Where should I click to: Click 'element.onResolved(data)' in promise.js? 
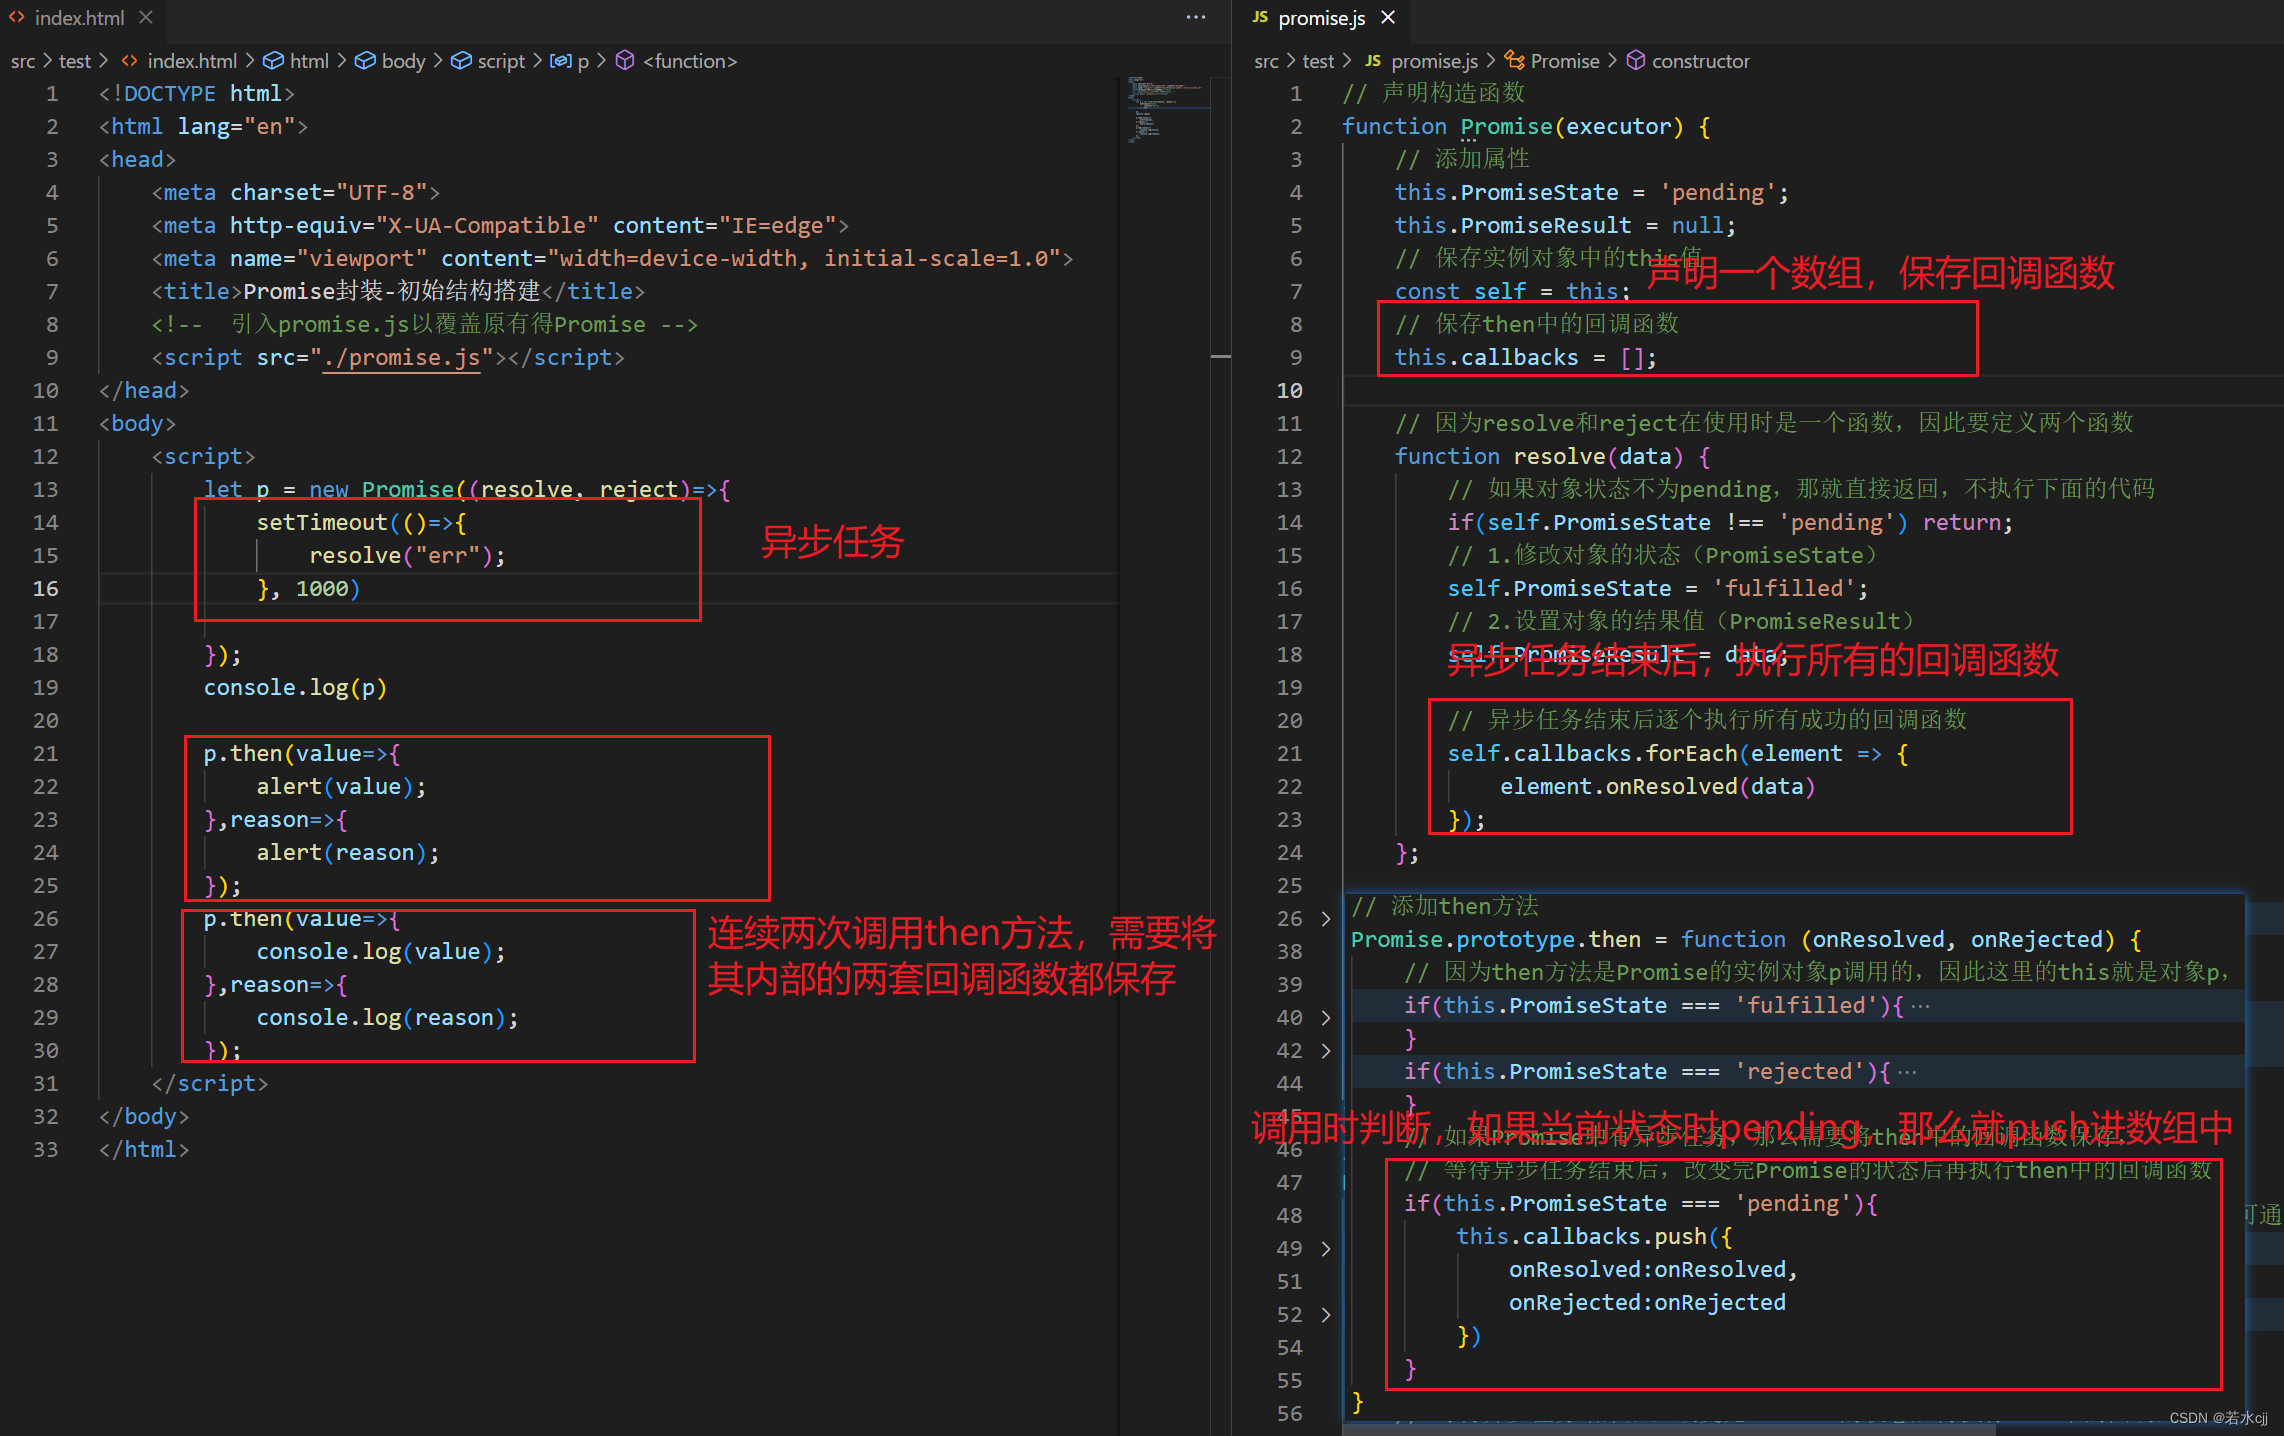pos(1657,787)
